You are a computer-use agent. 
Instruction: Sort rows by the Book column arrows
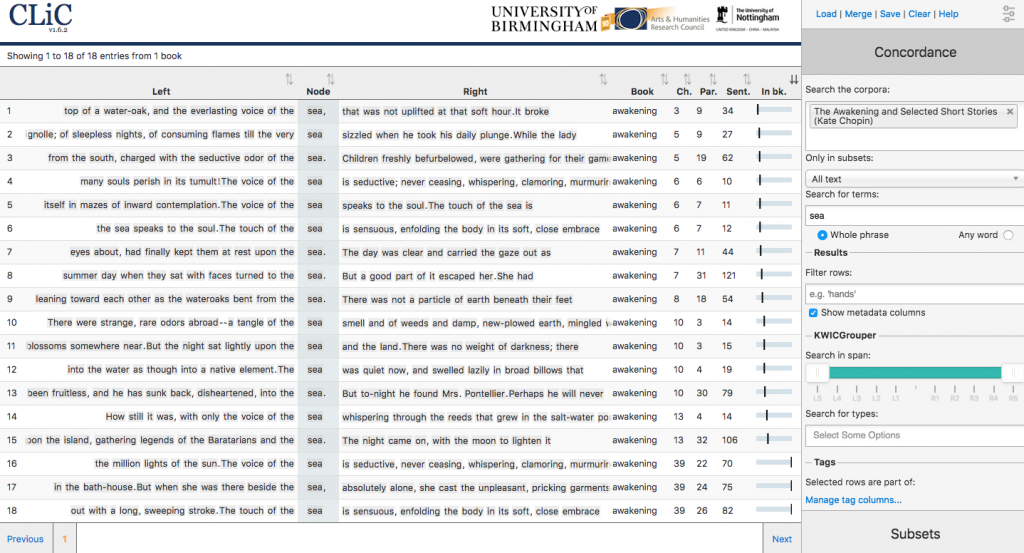click(x=664, y=79)
